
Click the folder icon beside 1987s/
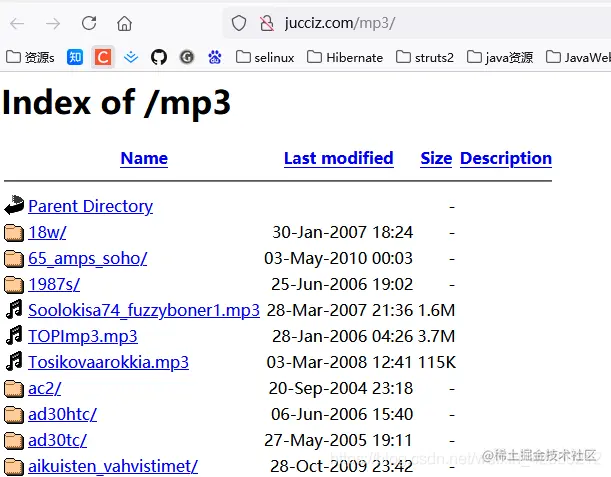tap(14, 285)
